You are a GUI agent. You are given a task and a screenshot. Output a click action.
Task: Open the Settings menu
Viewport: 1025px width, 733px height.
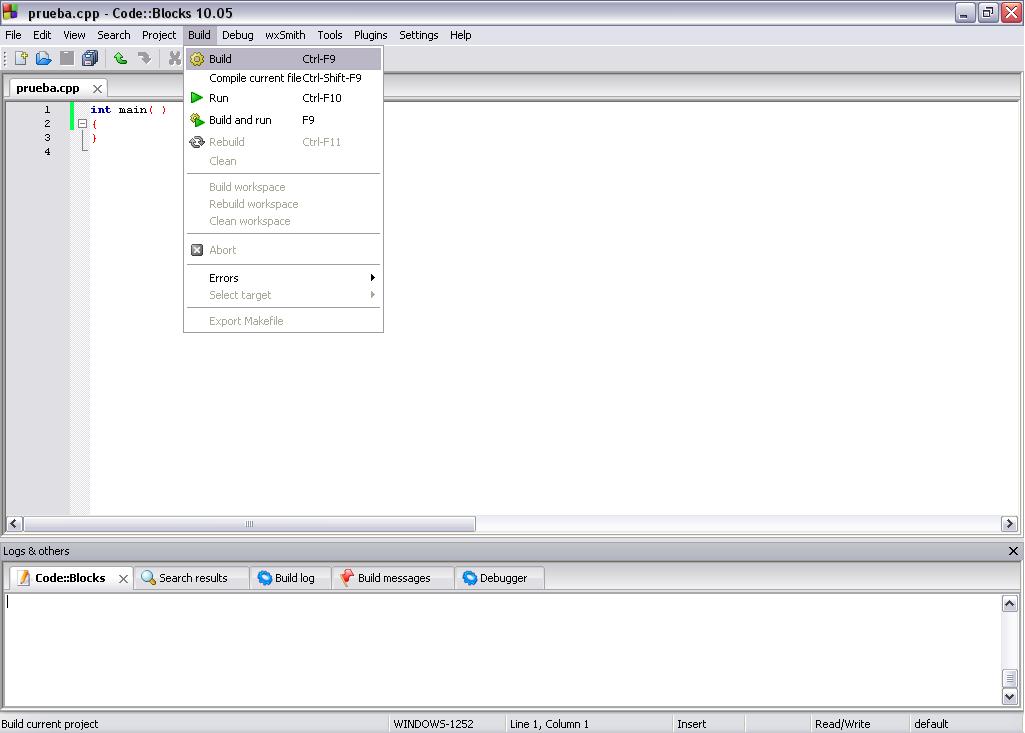click(x=418, y=35)
